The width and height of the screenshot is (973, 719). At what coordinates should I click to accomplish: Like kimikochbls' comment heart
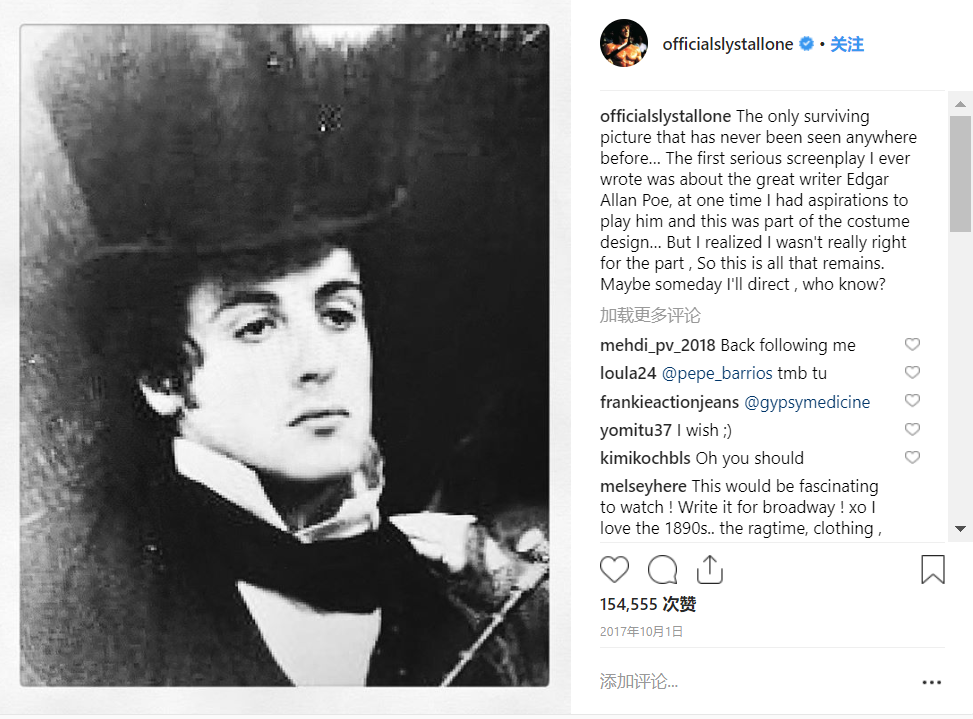(x=912, y=458)
